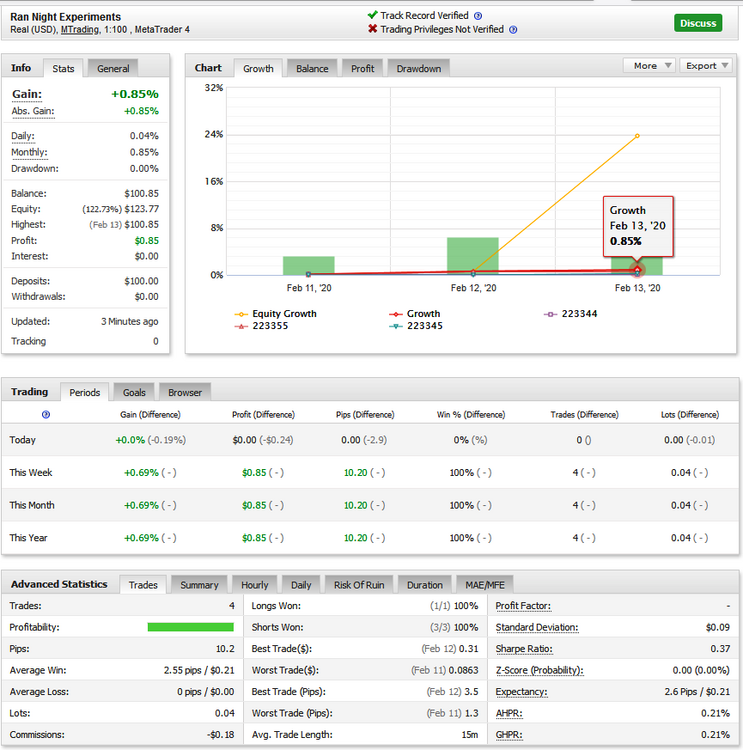Screen dimensions: 743x750
Task: Select the Summary statistics tab
Action: 199,585
